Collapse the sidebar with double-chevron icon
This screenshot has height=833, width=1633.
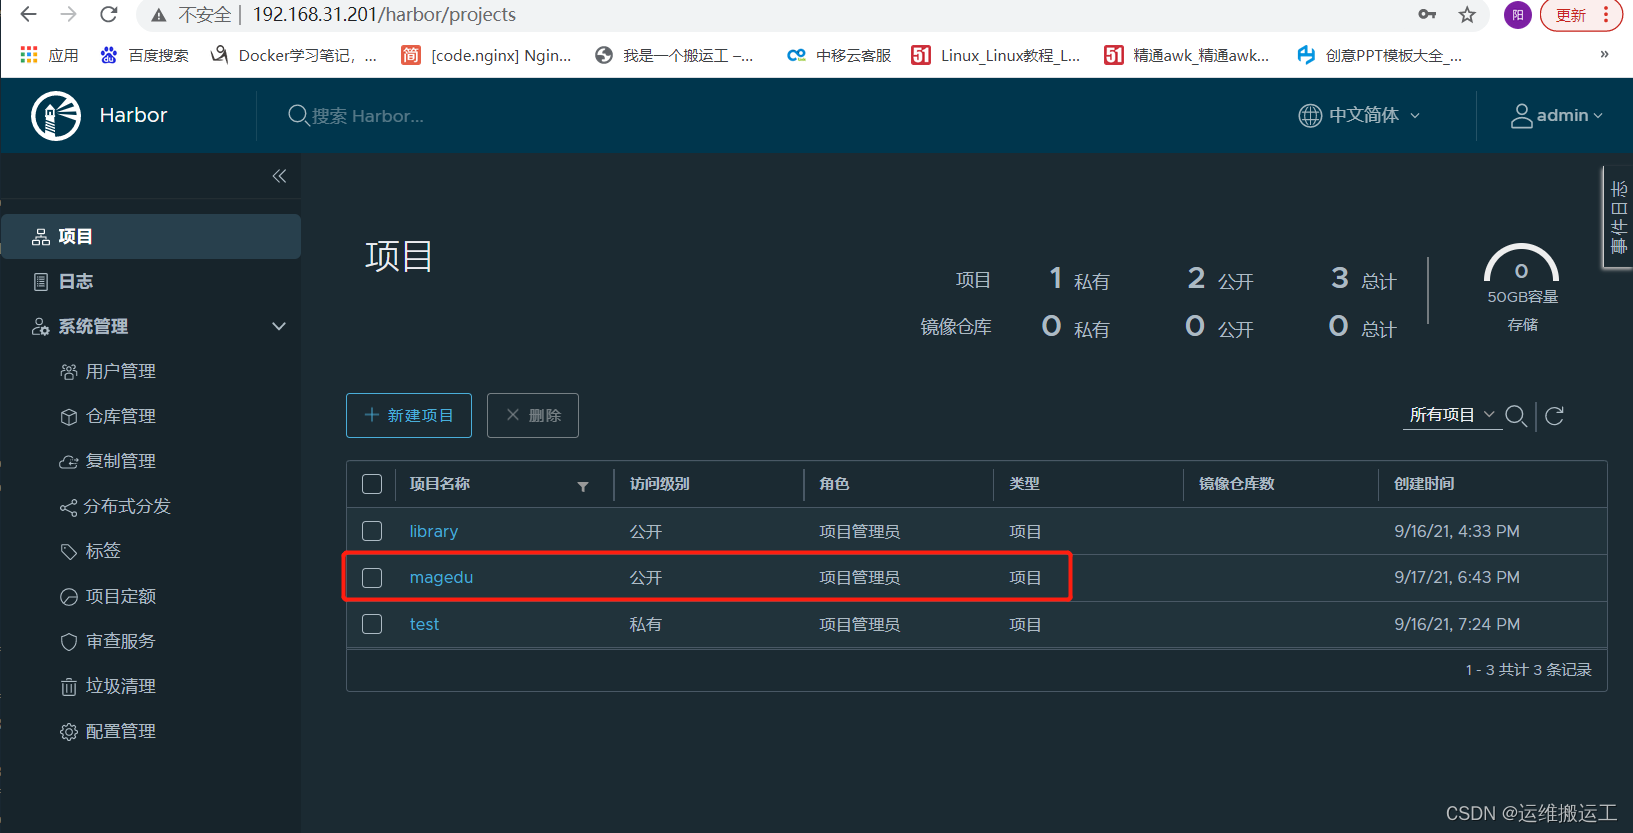click(279, 176)
